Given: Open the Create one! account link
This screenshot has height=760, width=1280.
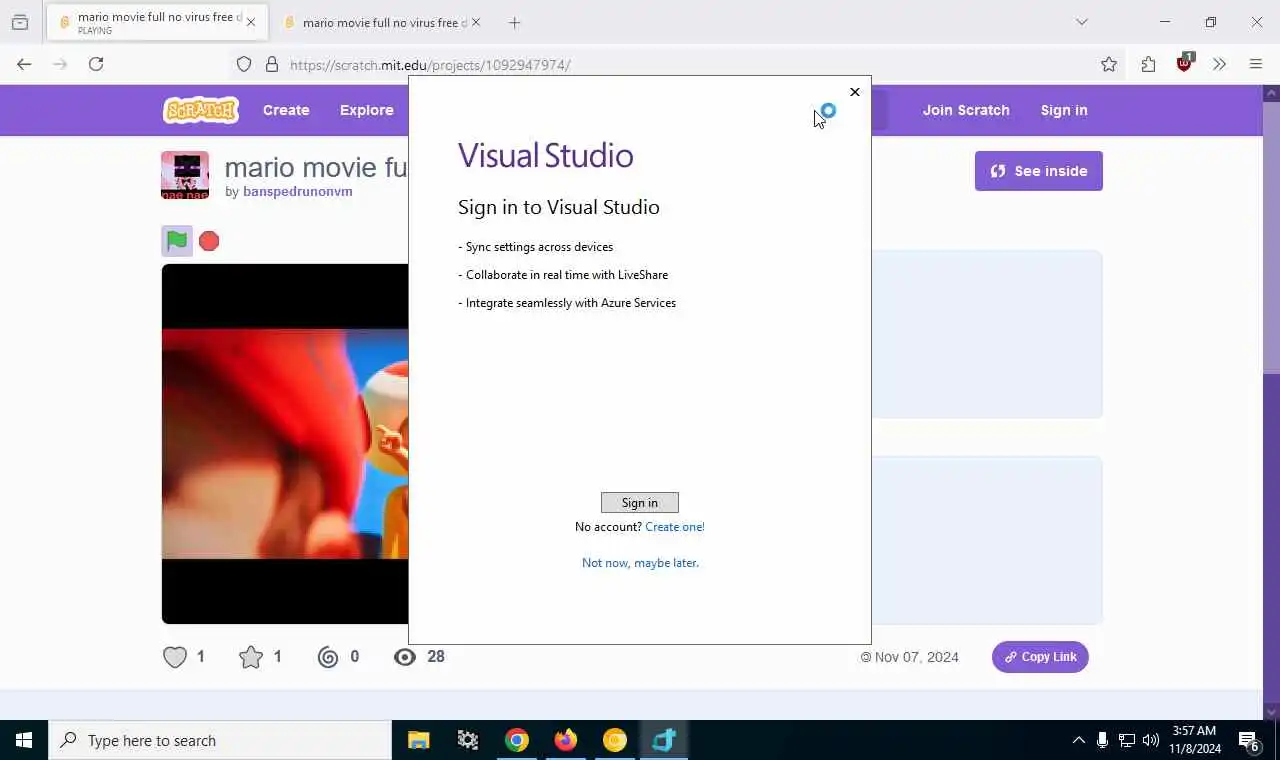Looking at the screenshot, I should [675, 527].
